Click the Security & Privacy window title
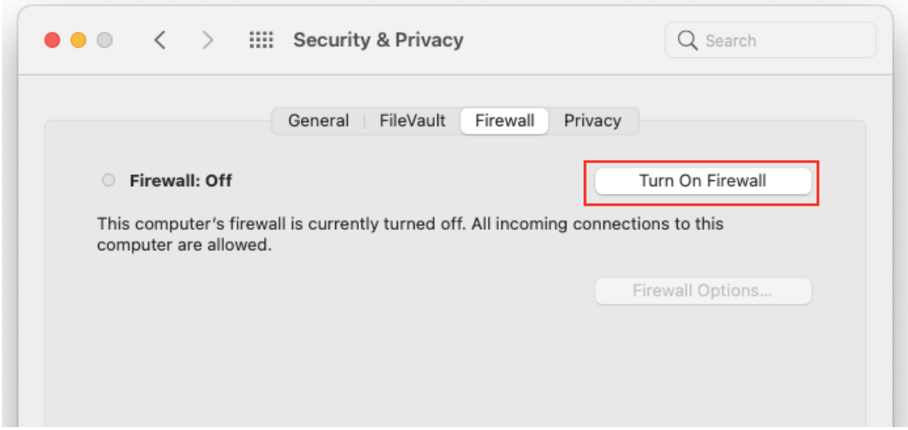Image resolution: width=908 pixels, height=430 pixels. [x=378, y=40]
